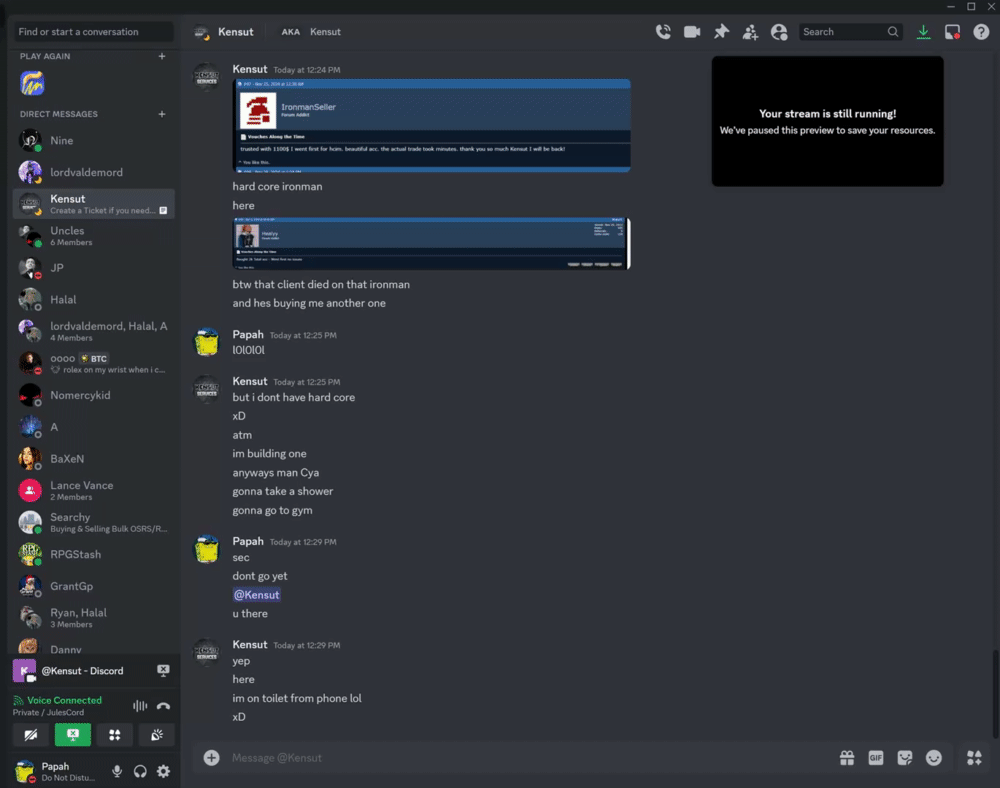Open the JP direct message

[x=94, y=268]
